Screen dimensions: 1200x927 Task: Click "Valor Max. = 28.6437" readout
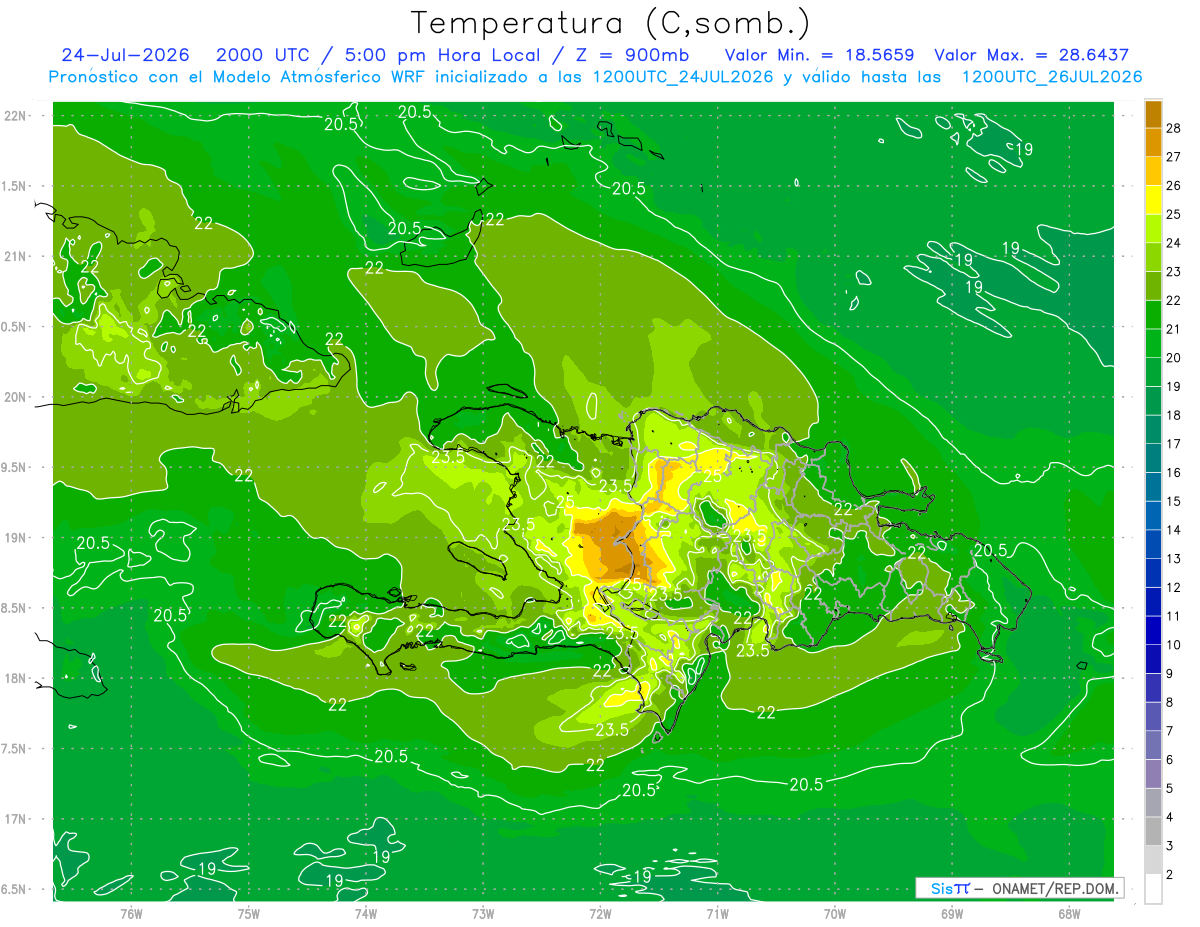point(1032,55)
